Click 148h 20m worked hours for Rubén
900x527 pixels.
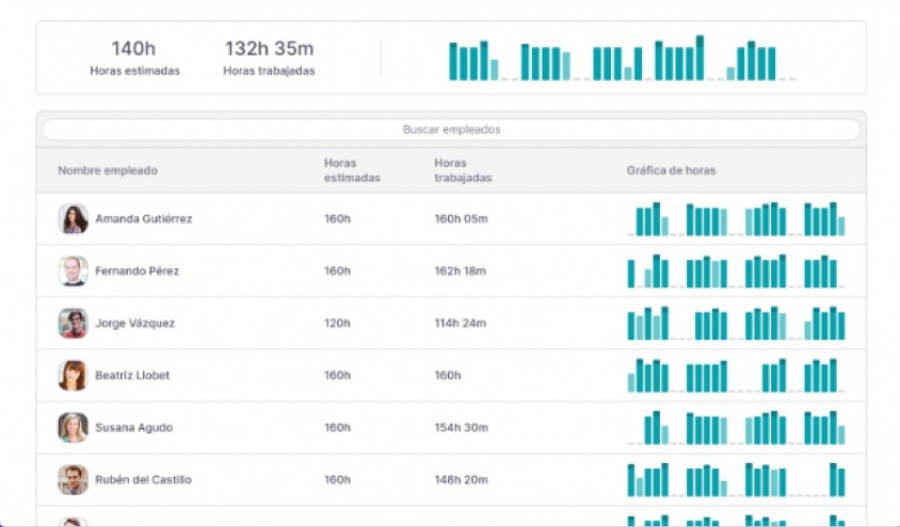461,480
